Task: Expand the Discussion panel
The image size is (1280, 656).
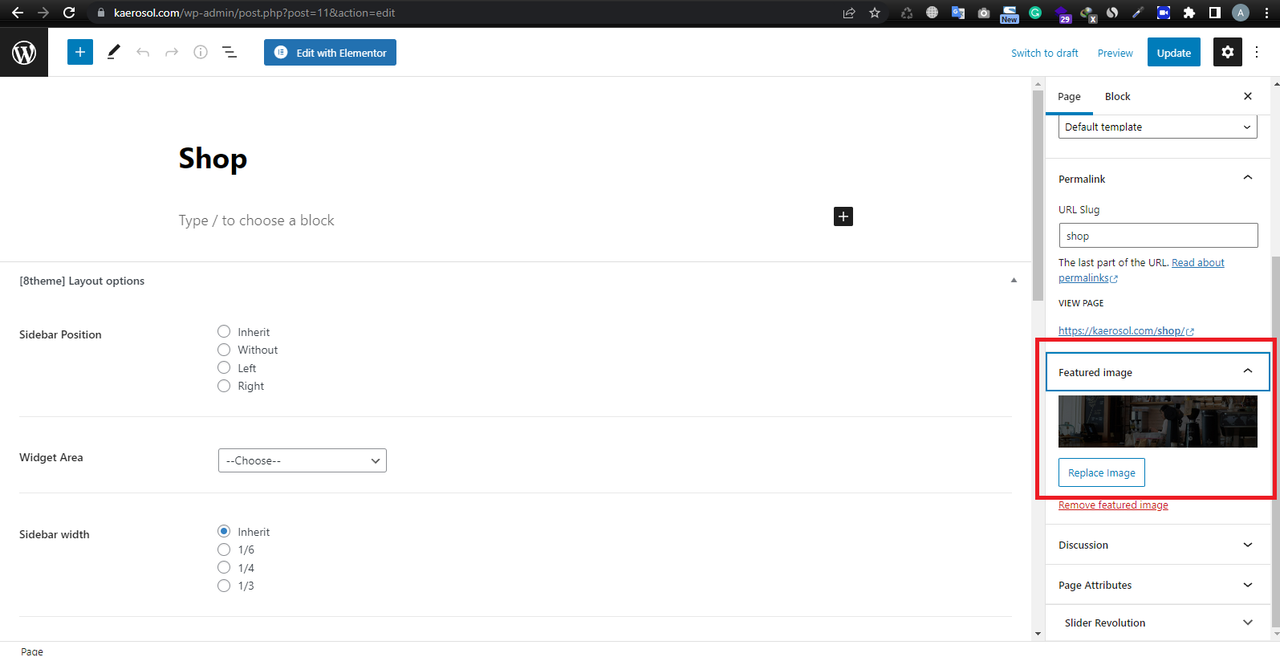Action: pos(1158,545)
